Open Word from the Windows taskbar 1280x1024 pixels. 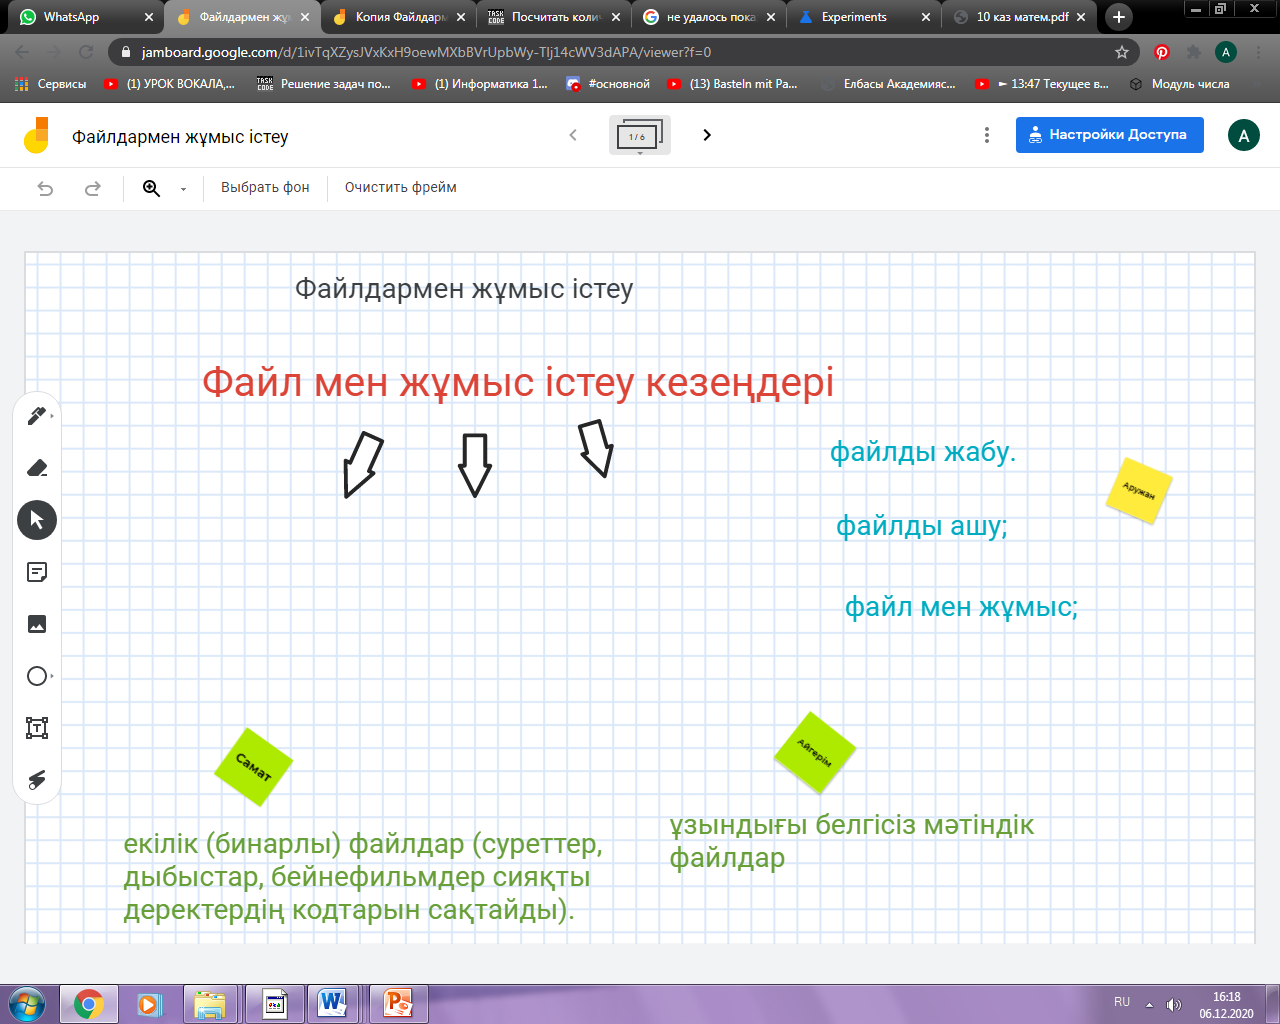tap(332, 1003)
